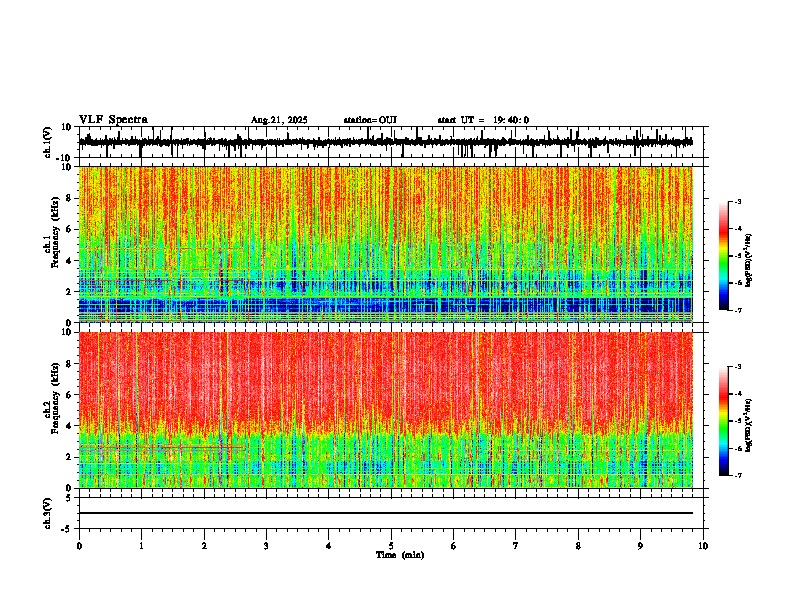792x612 pixels.
Task: Click the "5" volt tick on ch.3(V) axis
Action: 69,498
